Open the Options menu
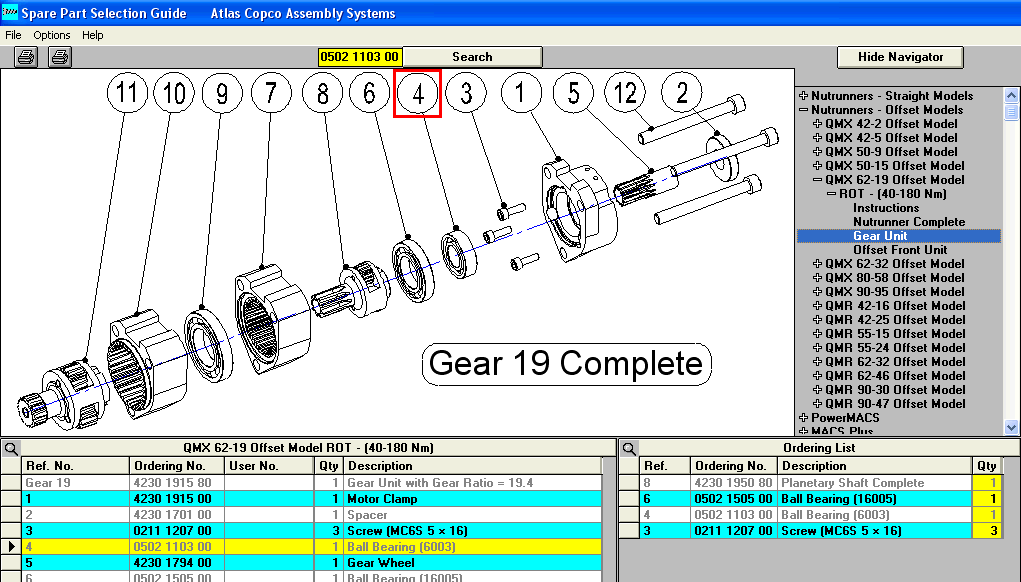Image resolution: width=1021 pixels, height=582 pixels. pyautogui.click(x=52, y=35)
